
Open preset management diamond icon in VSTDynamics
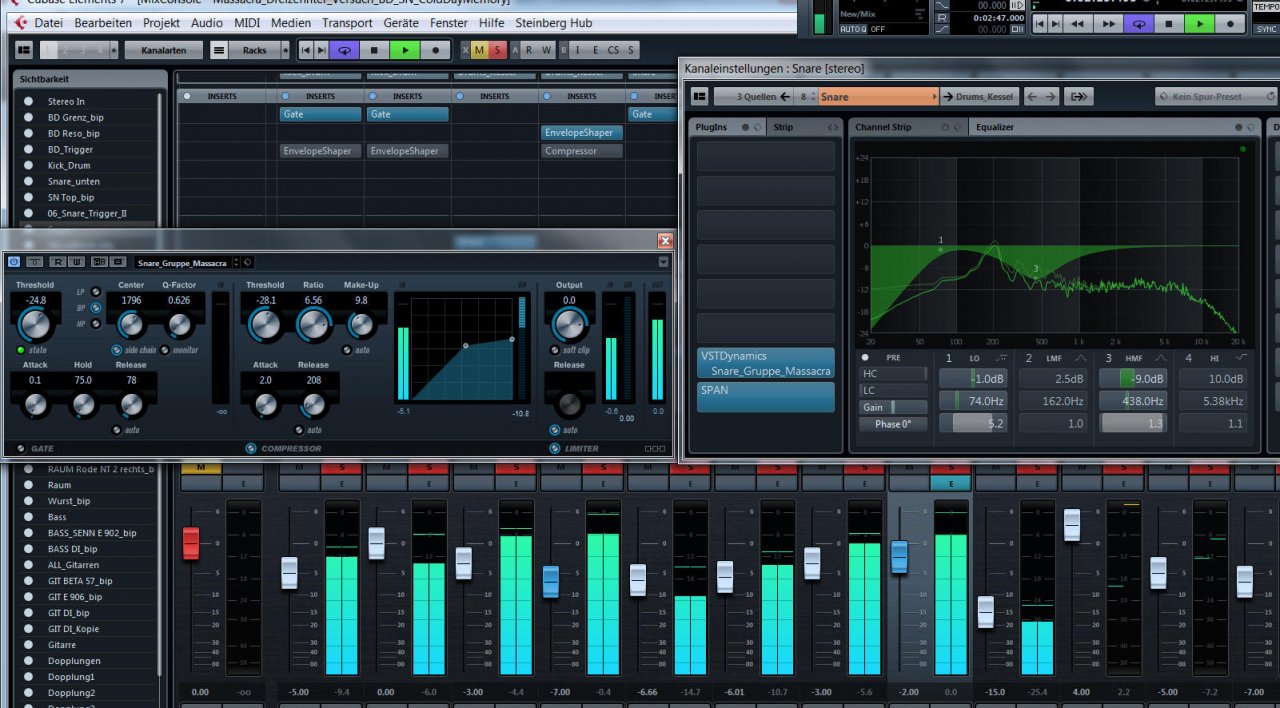247,262
